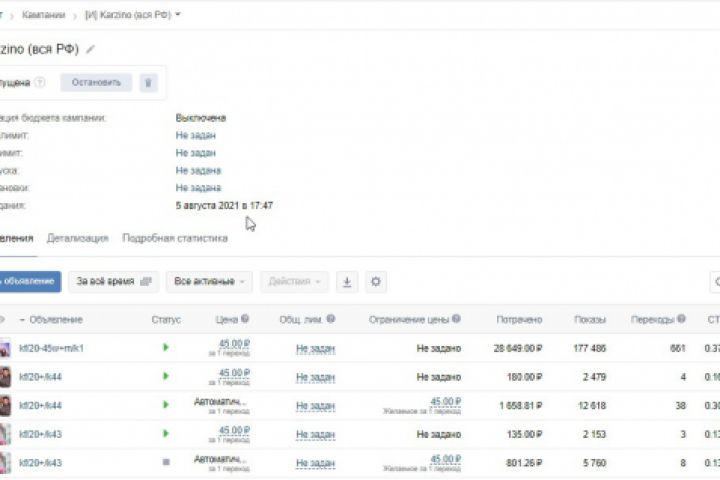Toggle the gray stopped status in the row with 801.26 ₽
The image size is (720, 480).
pyautogui.click(x=166, y=462)
